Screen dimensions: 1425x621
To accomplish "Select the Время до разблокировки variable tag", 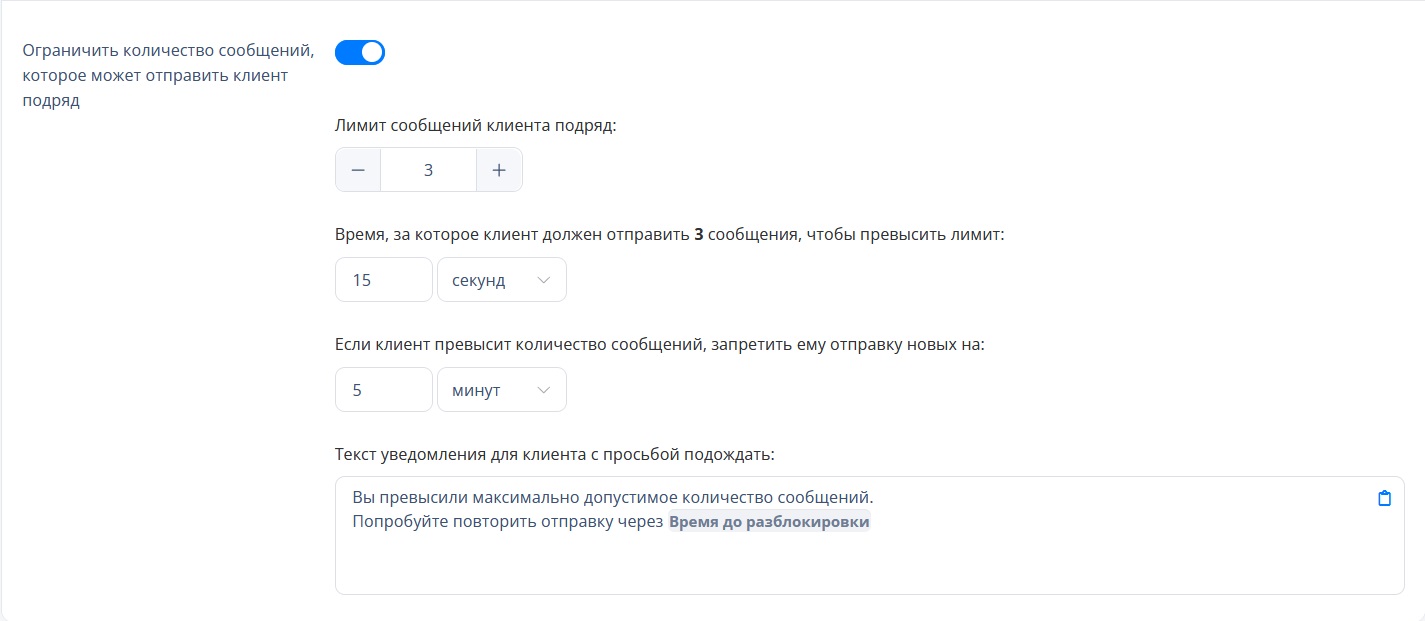I will point(769,521).
